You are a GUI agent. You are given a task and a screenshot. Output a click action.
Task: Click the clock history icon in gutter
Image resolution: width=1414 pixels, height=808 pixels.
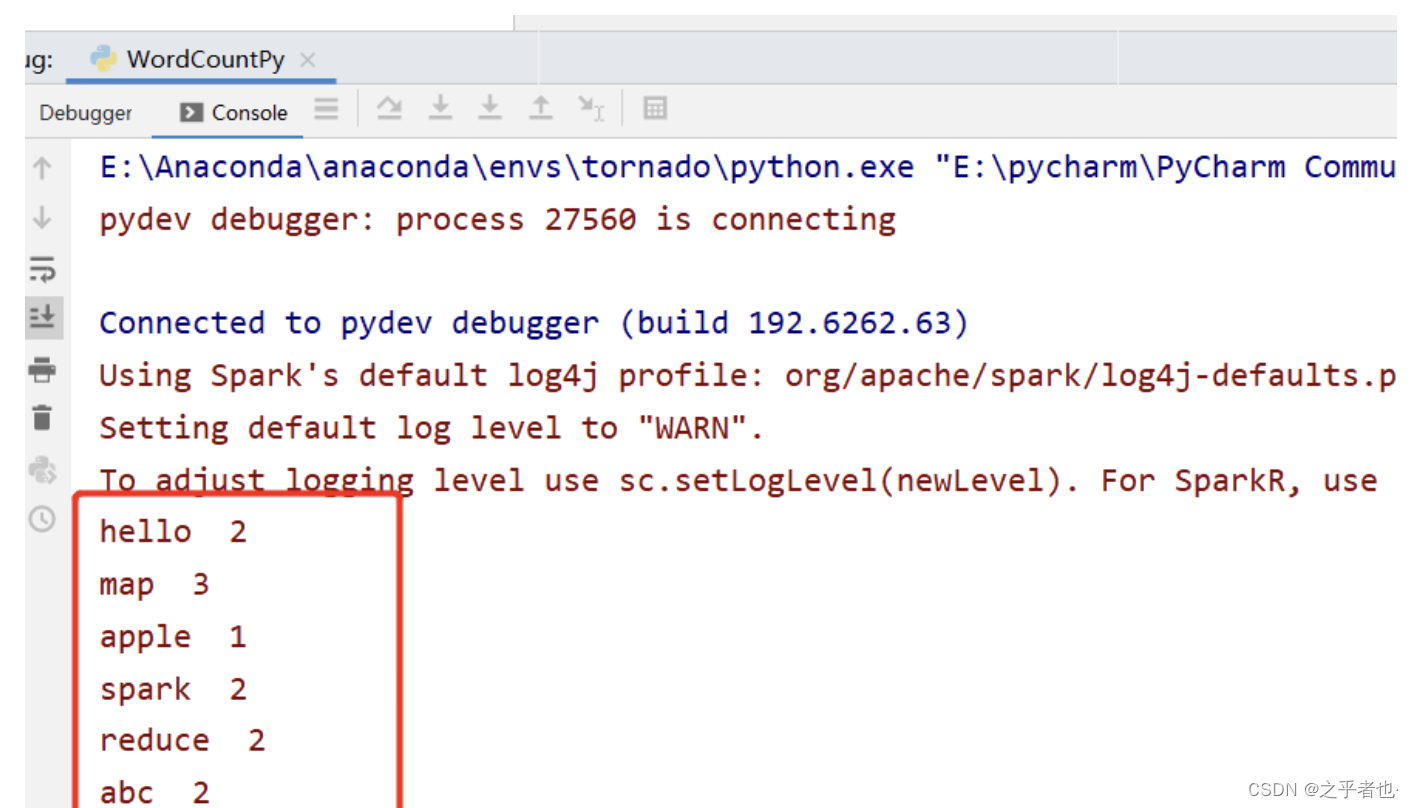click(x=42, y=519)
